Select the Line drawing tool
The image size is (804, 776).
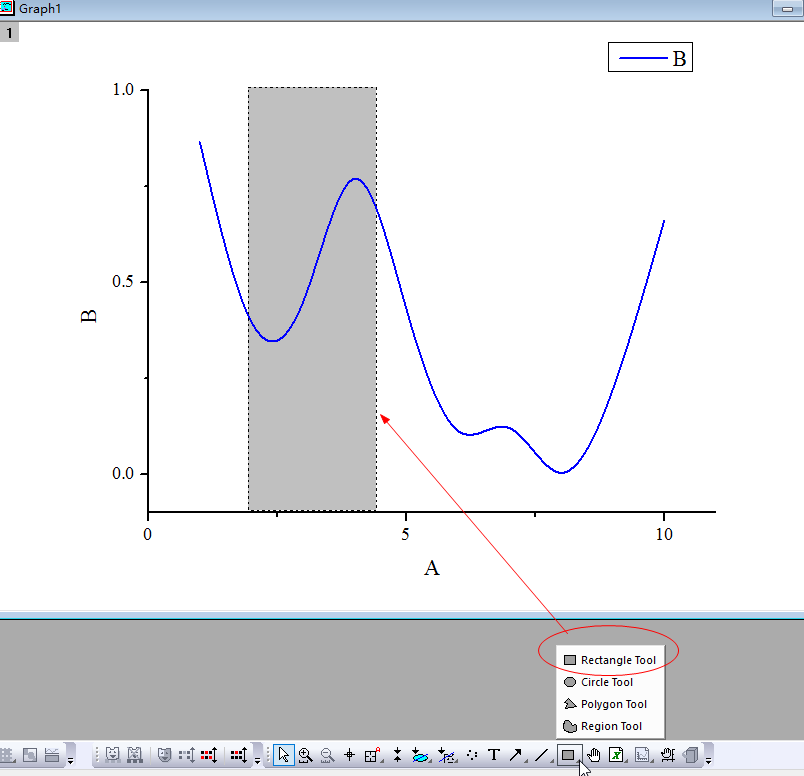point(541,755)
